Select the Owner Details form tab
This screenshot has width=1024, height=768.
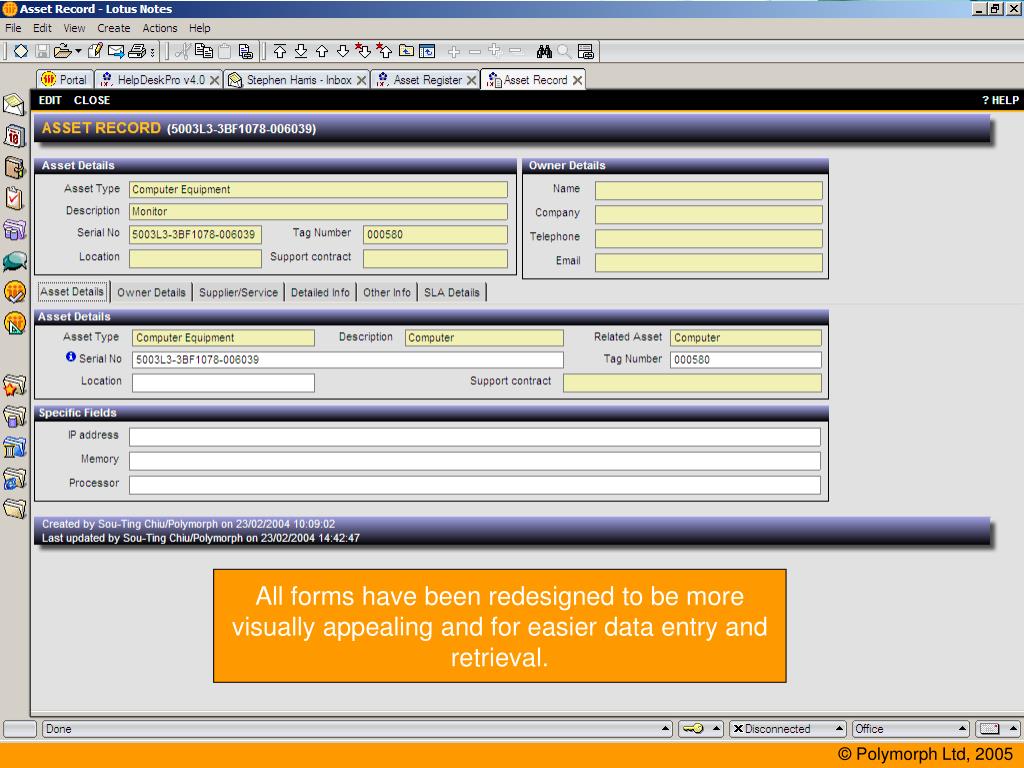152,293
